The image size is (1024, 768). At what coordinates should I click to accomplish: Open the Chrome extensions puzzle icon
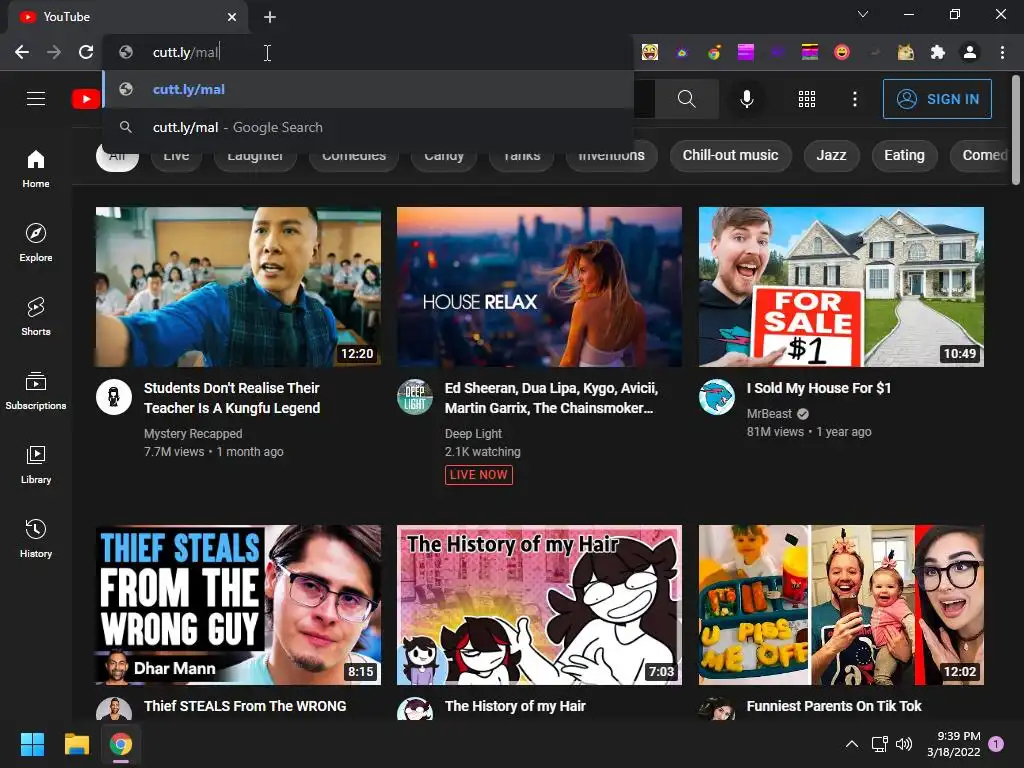(938, 52)
